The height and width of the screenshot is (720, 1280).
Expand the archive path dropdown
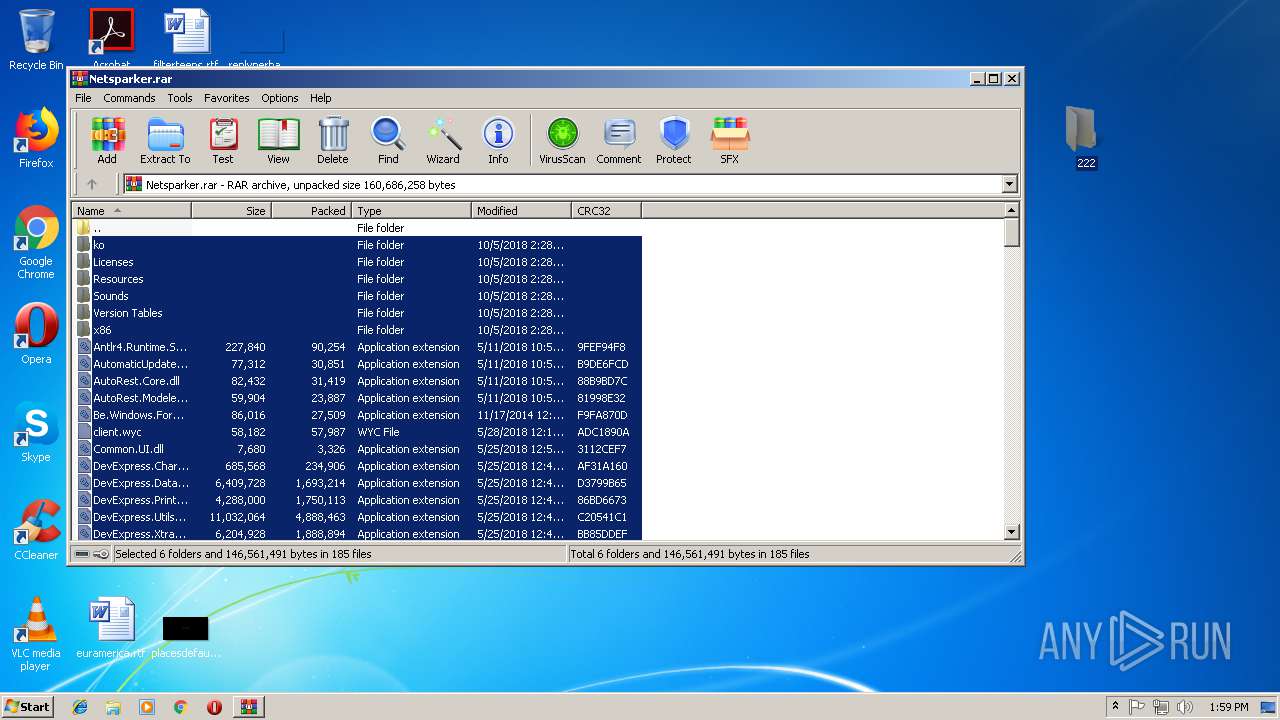tap(1009, 184)
